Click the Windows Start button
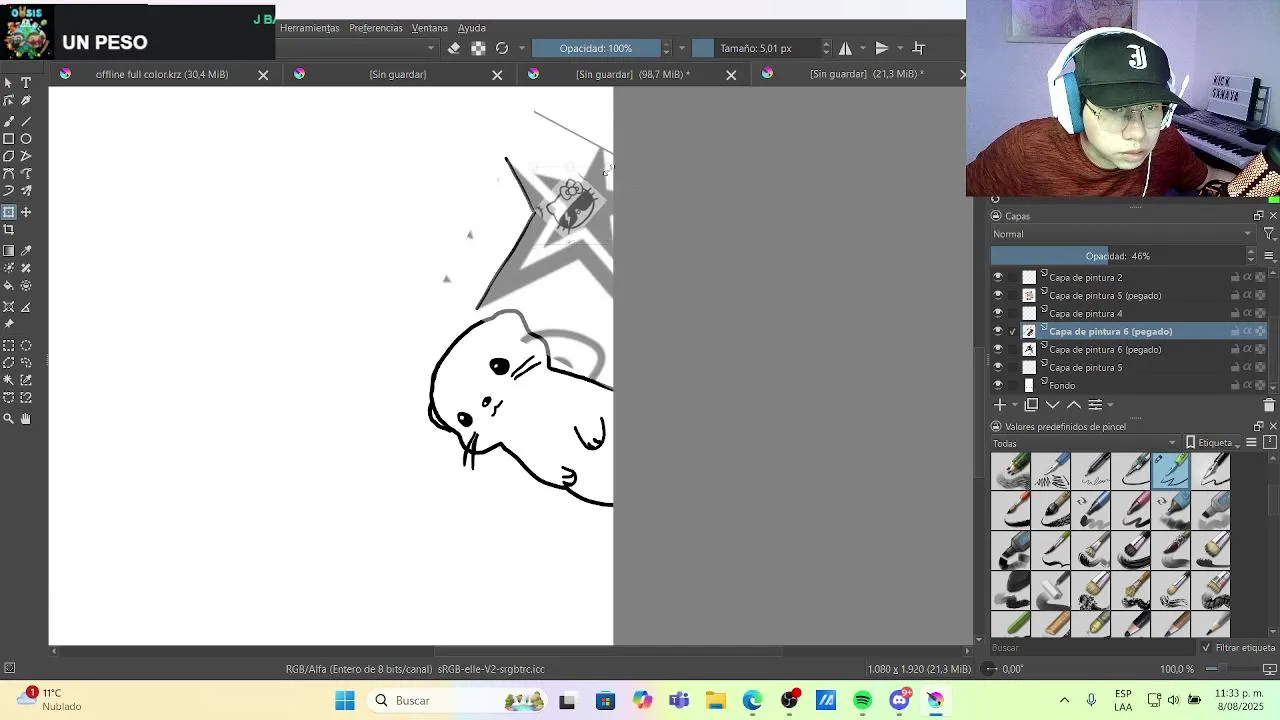The width and height of the screenshot is (1280, 720). coord(345,701)
